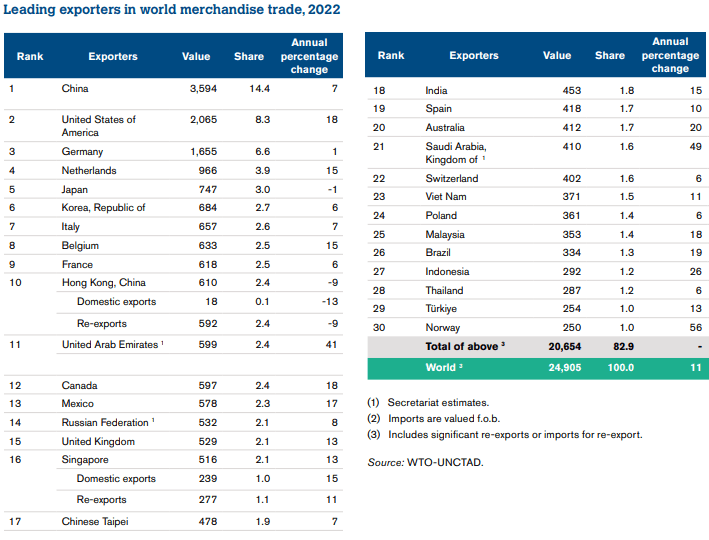Click the United States of America entry
Image resolution: width=709 pixels, height=540 pixels.
98,126
